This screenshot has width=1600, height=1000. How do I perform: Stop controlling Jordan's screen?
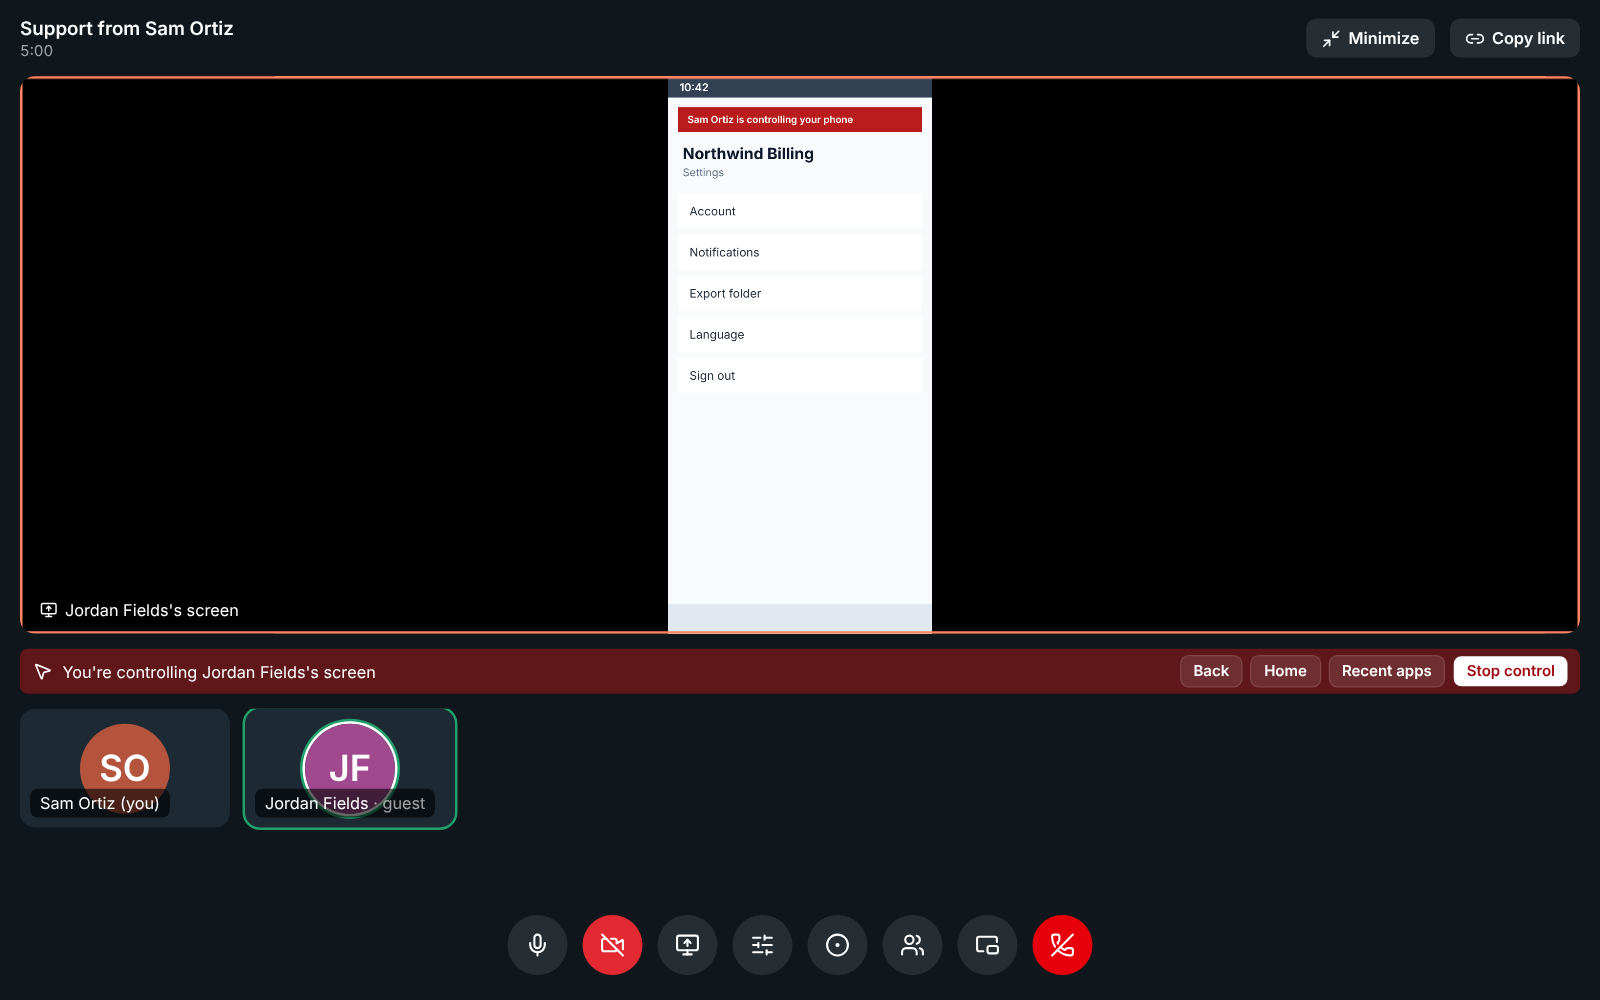(x=1510, y=671)
